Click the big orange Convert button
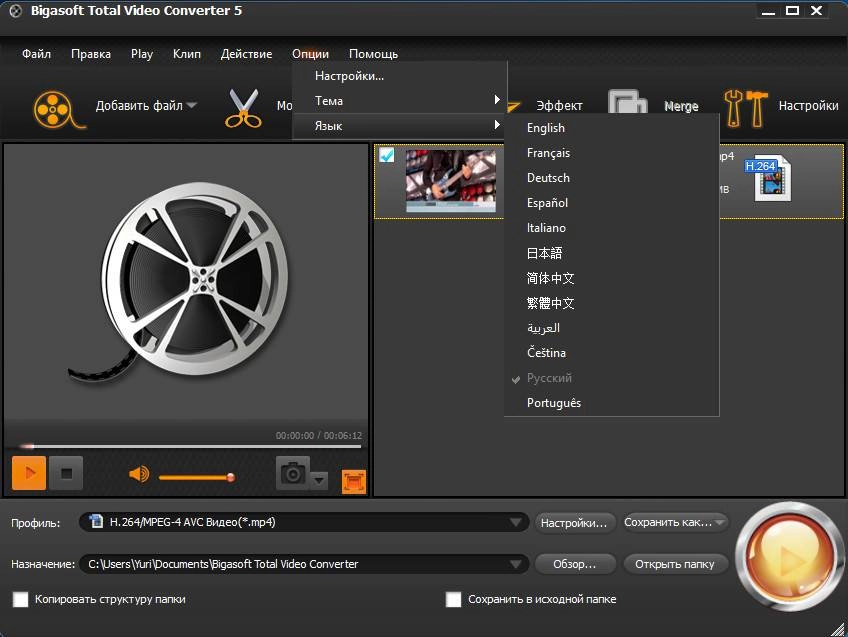Viewport: 848px width, 637px height. [789, 557]
